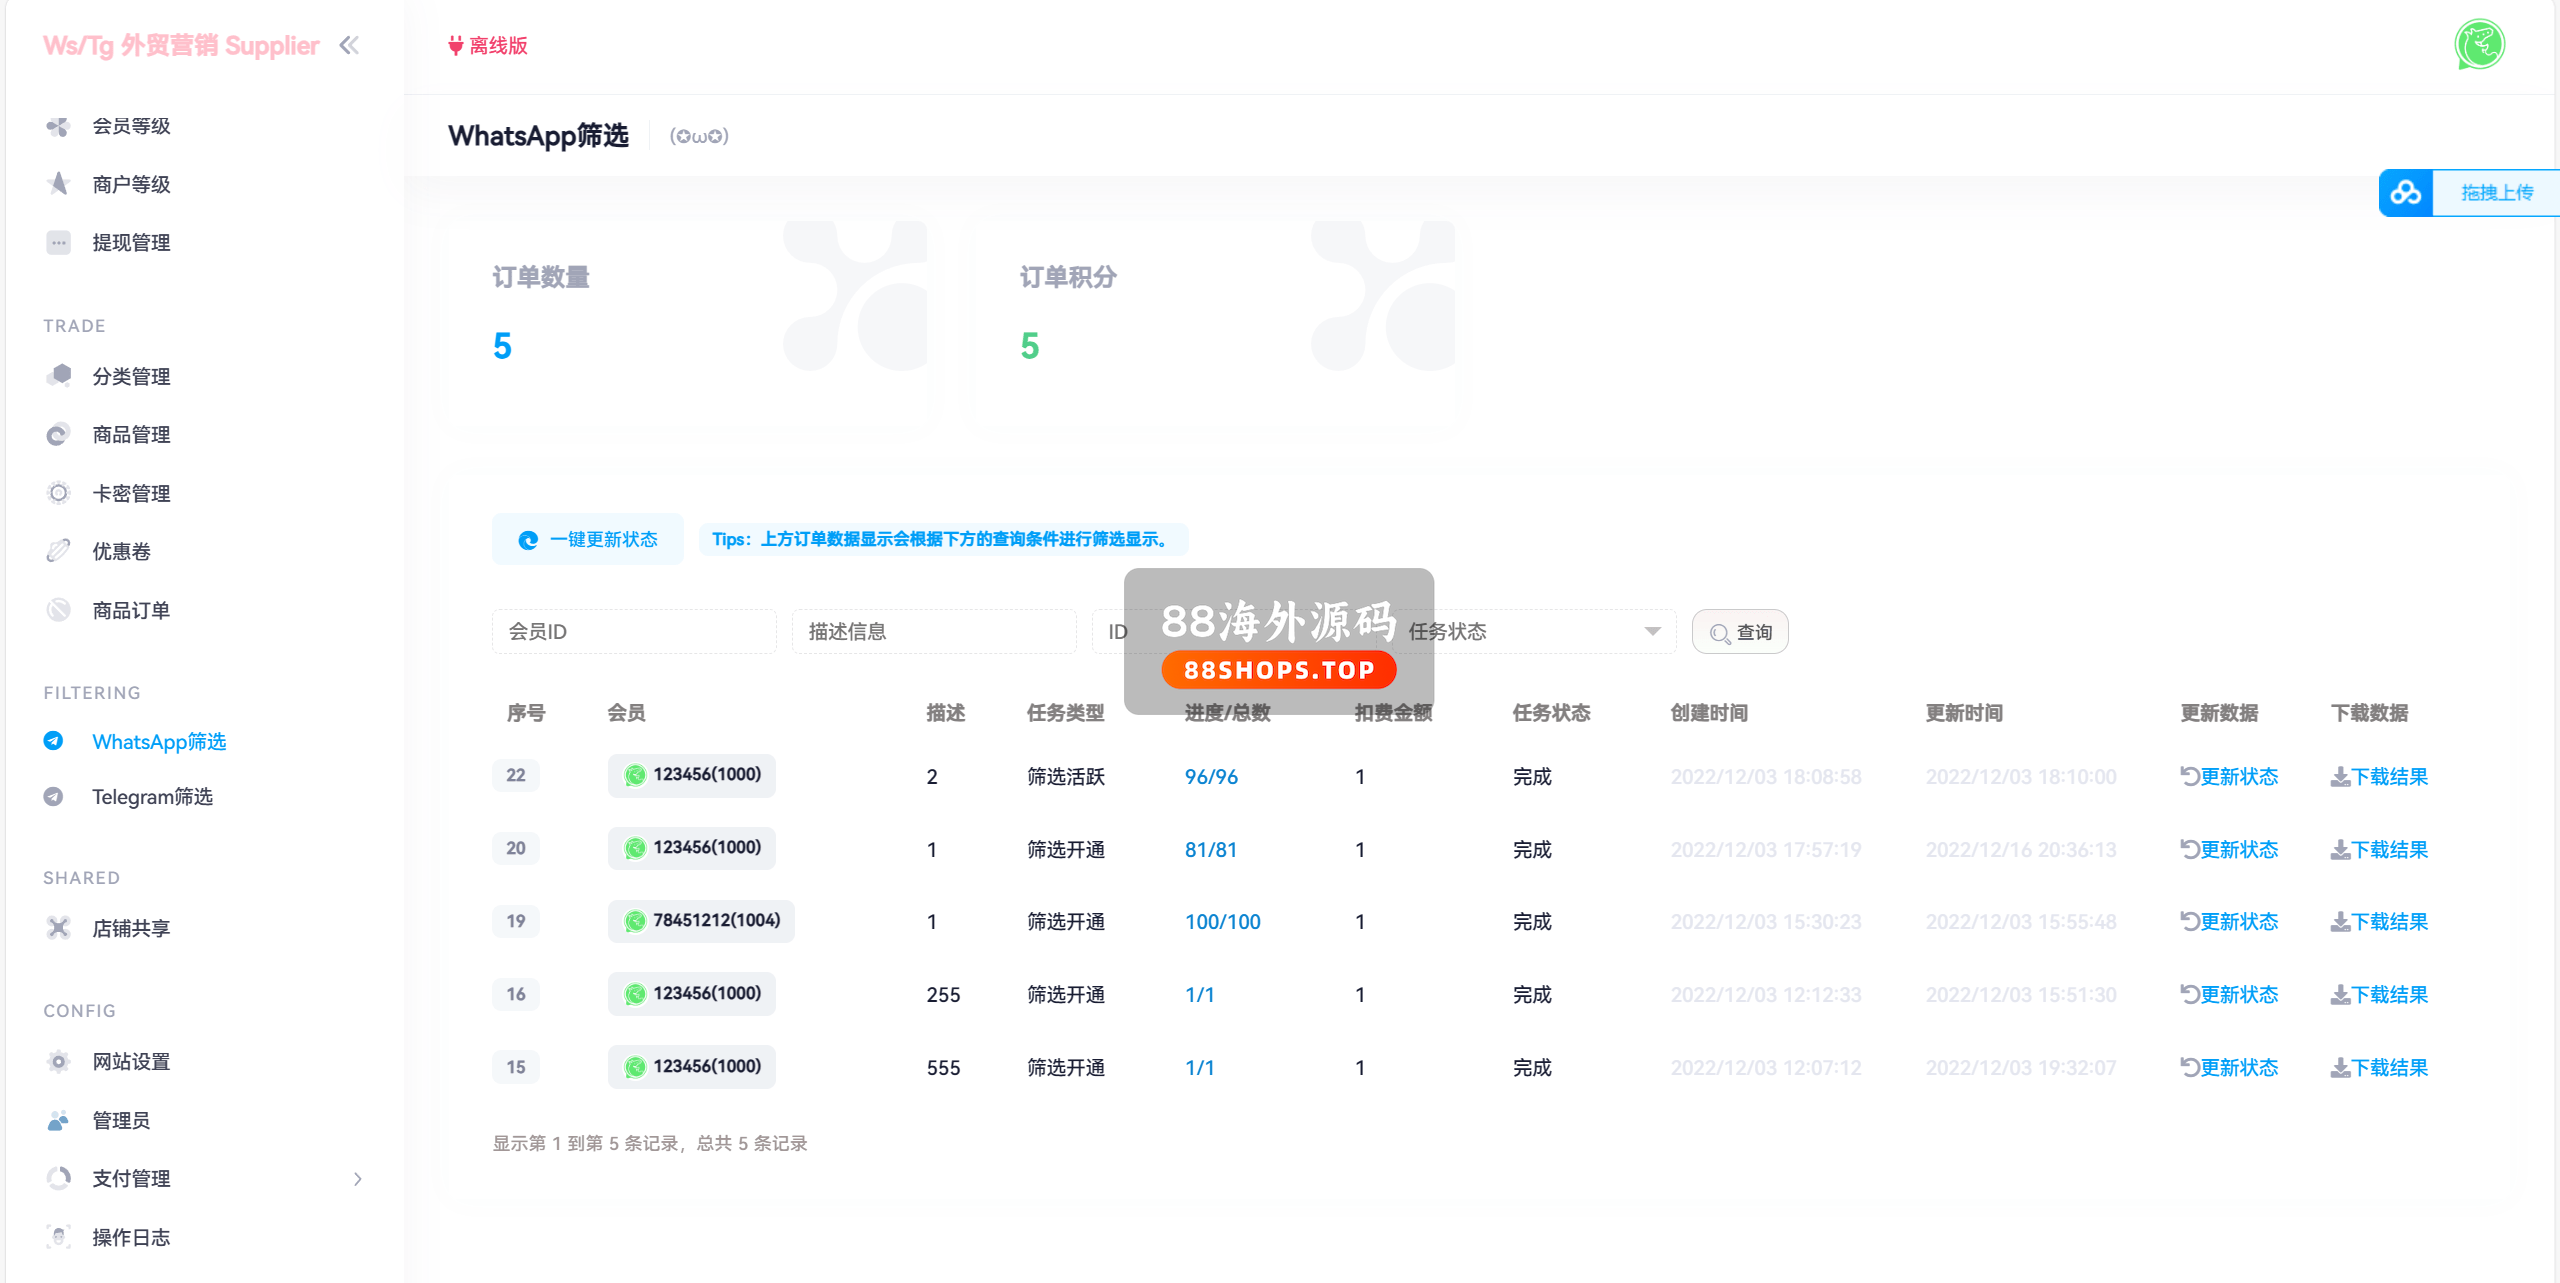Focus the 描述信息 input field
The height and width of the screenshot is (1283, 2560).
point(934,631)
